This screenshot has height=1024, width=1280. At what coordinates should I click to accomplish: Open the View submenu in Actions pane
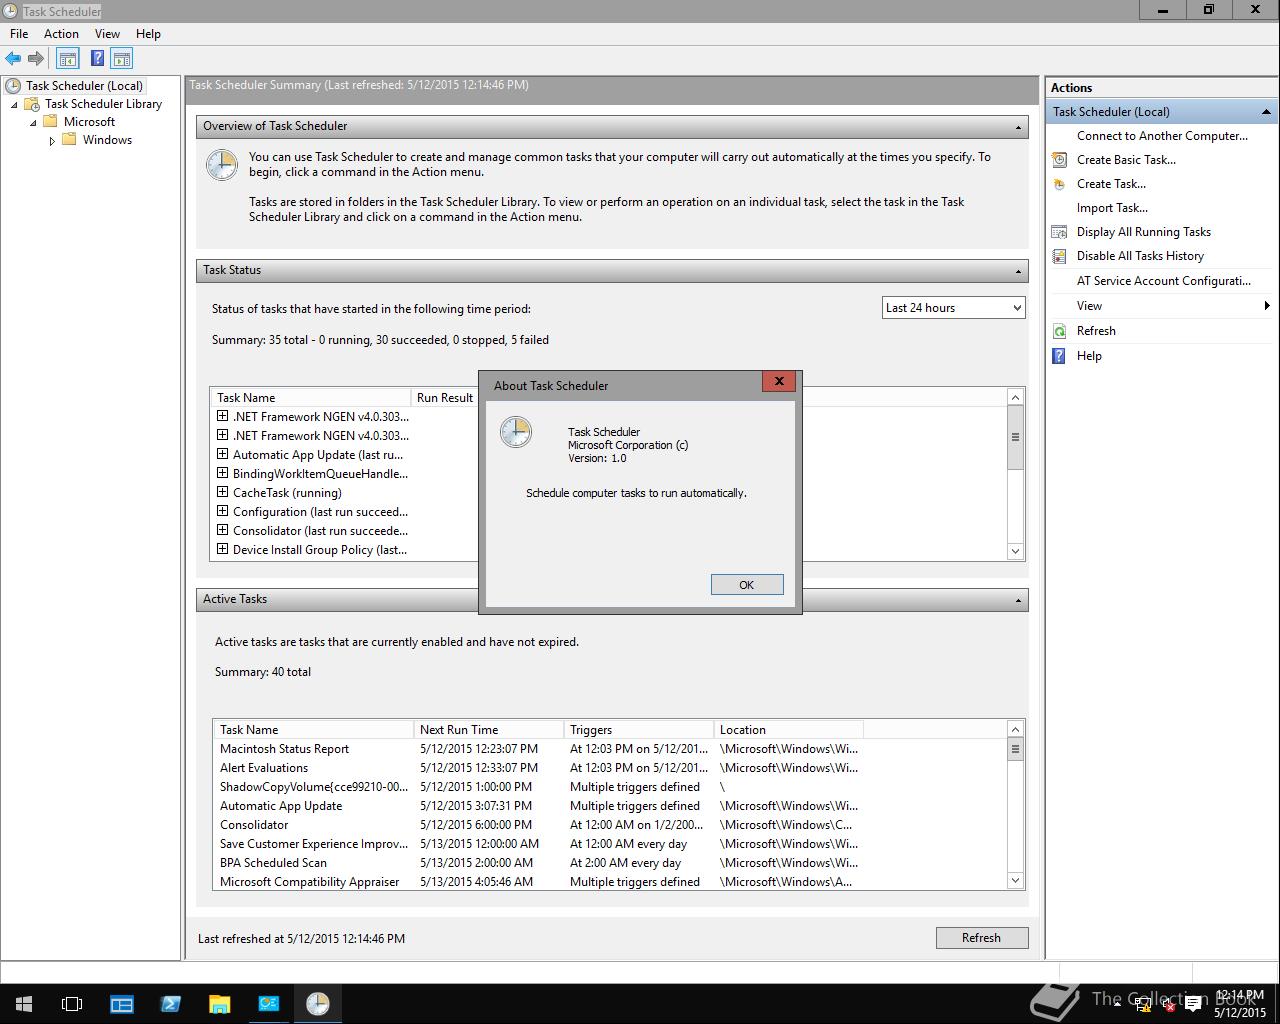(x=1162, y=306)
